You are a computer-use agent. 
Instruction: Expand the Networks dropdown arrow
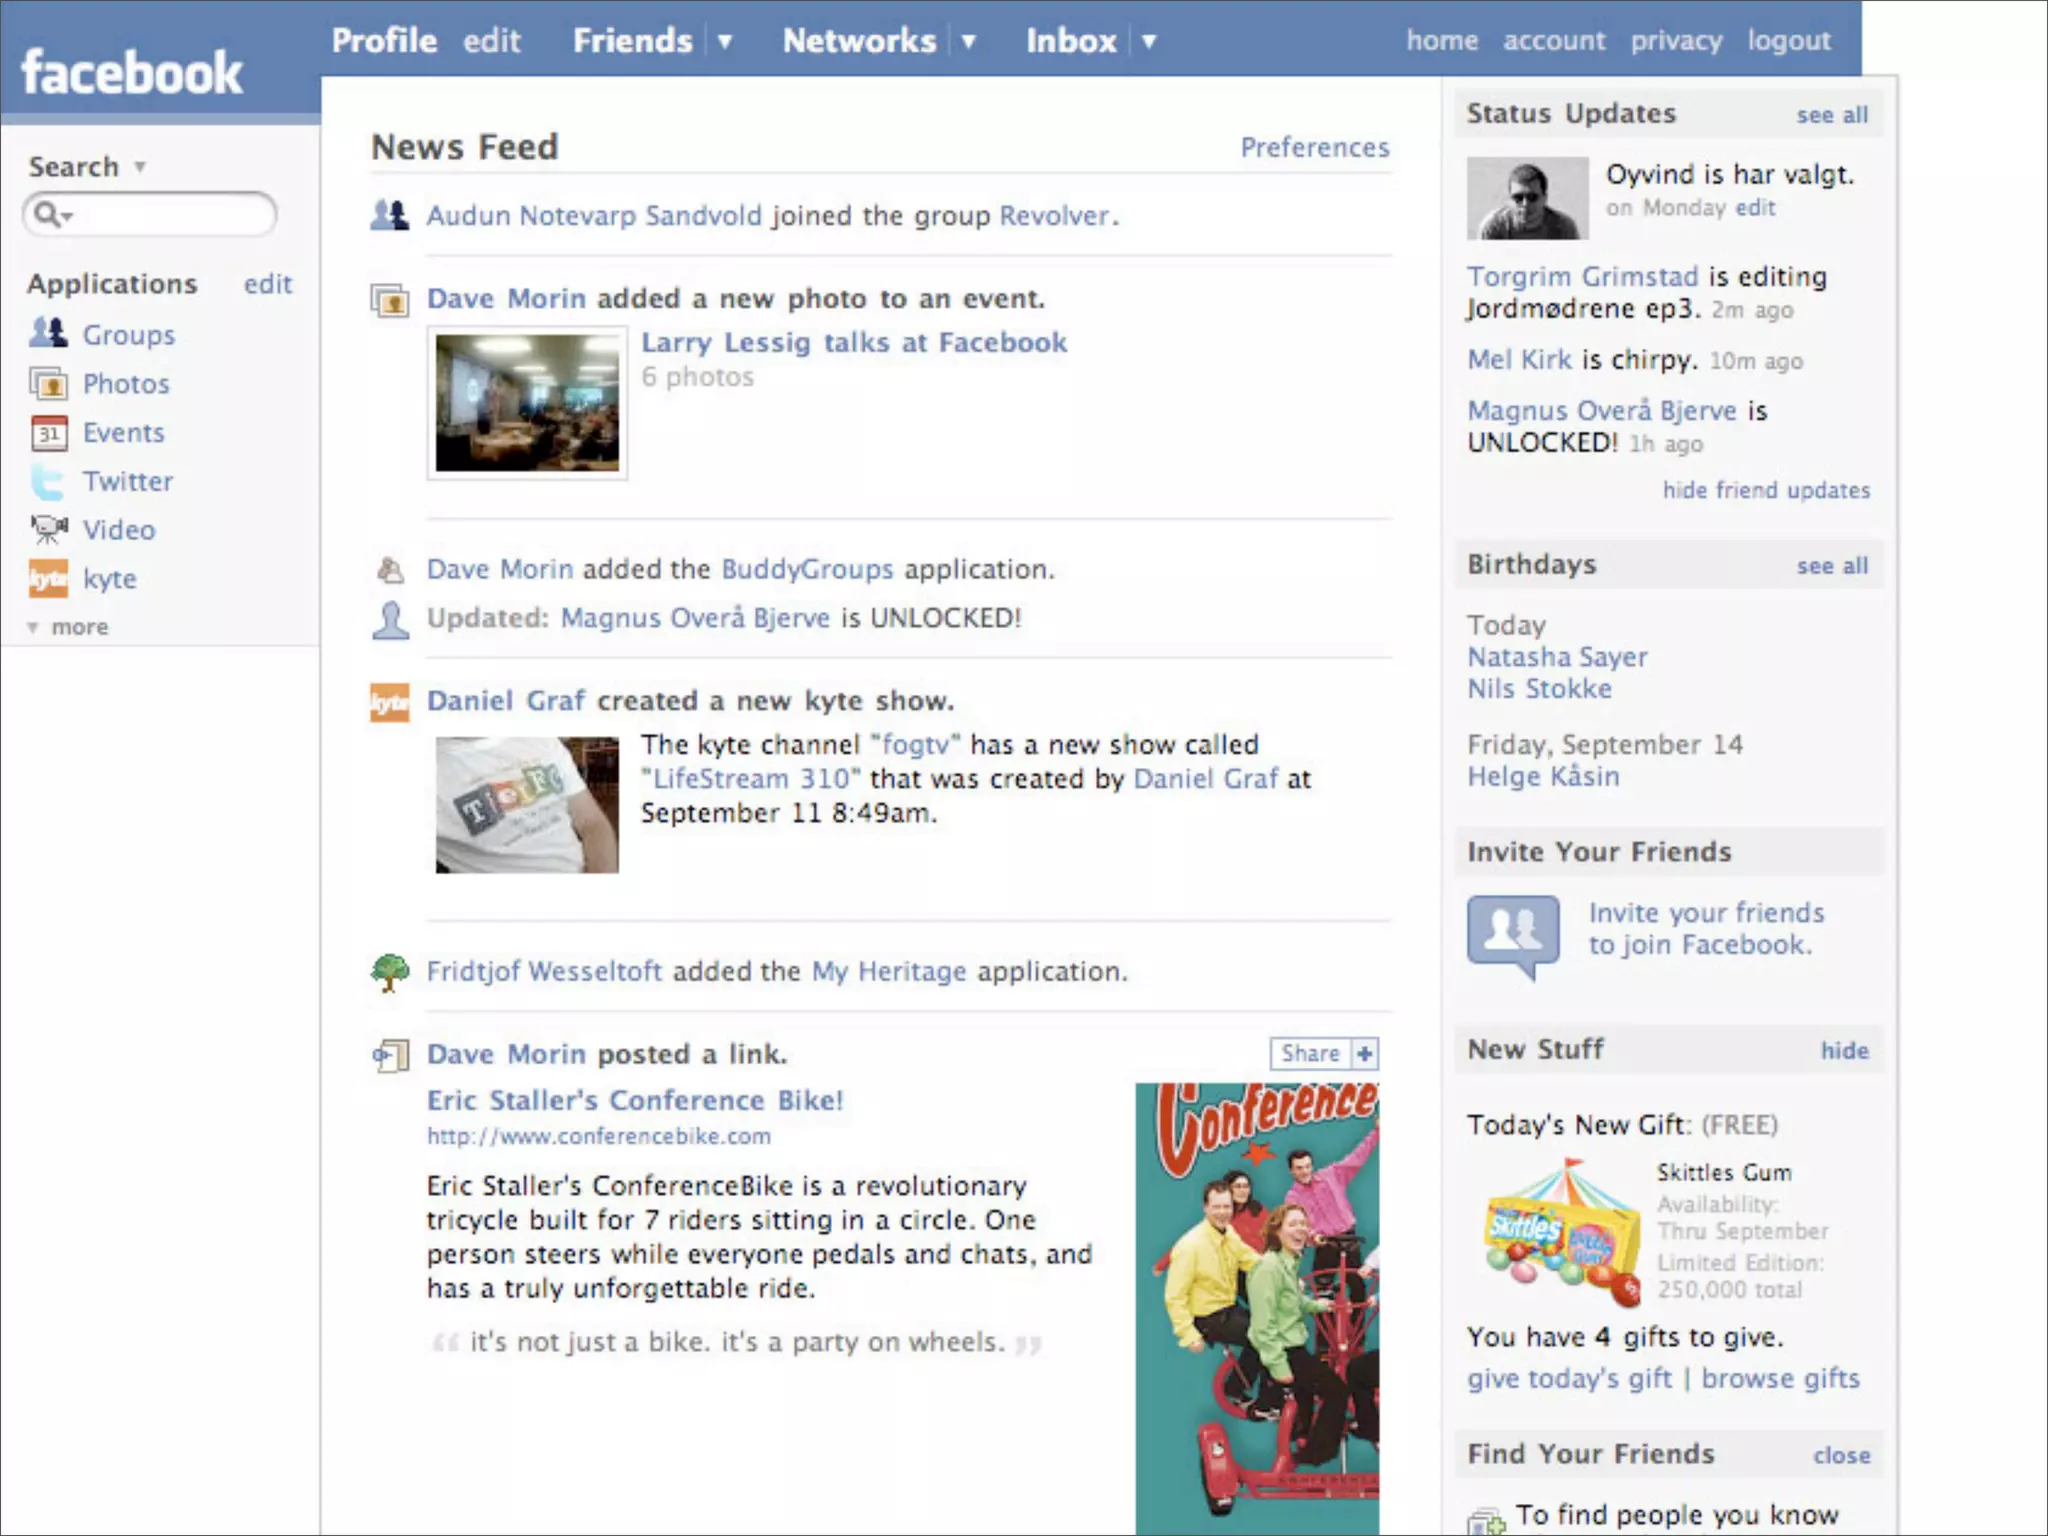968,42
